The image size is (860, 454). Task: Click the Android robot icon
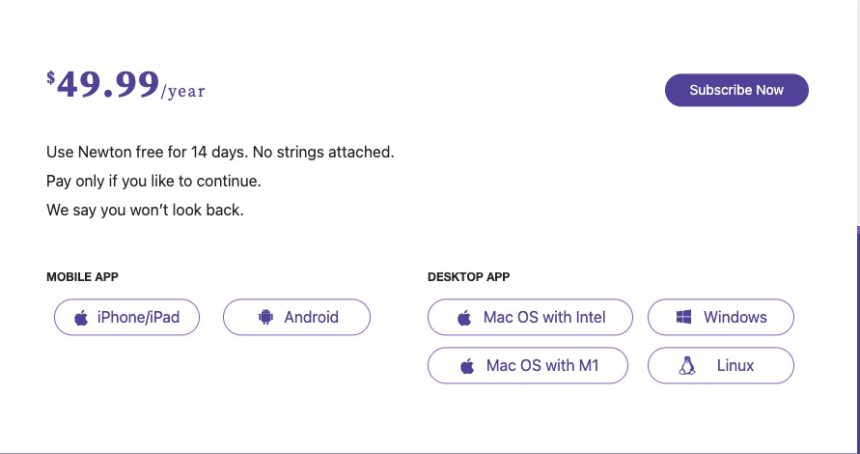click(265, 318)
